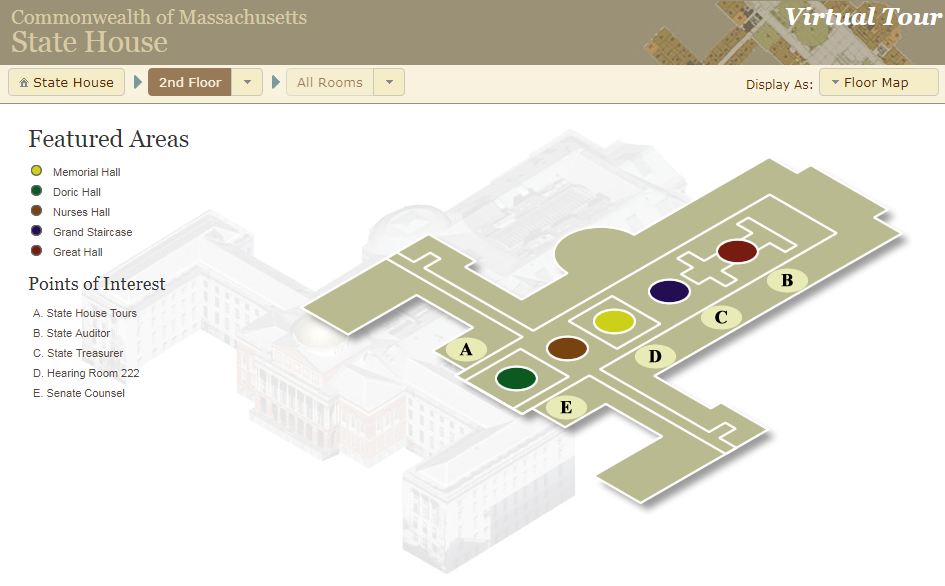Select the 2nd Floor breadcrumb button
Screen dimensions: 945x586
[190, 82]
